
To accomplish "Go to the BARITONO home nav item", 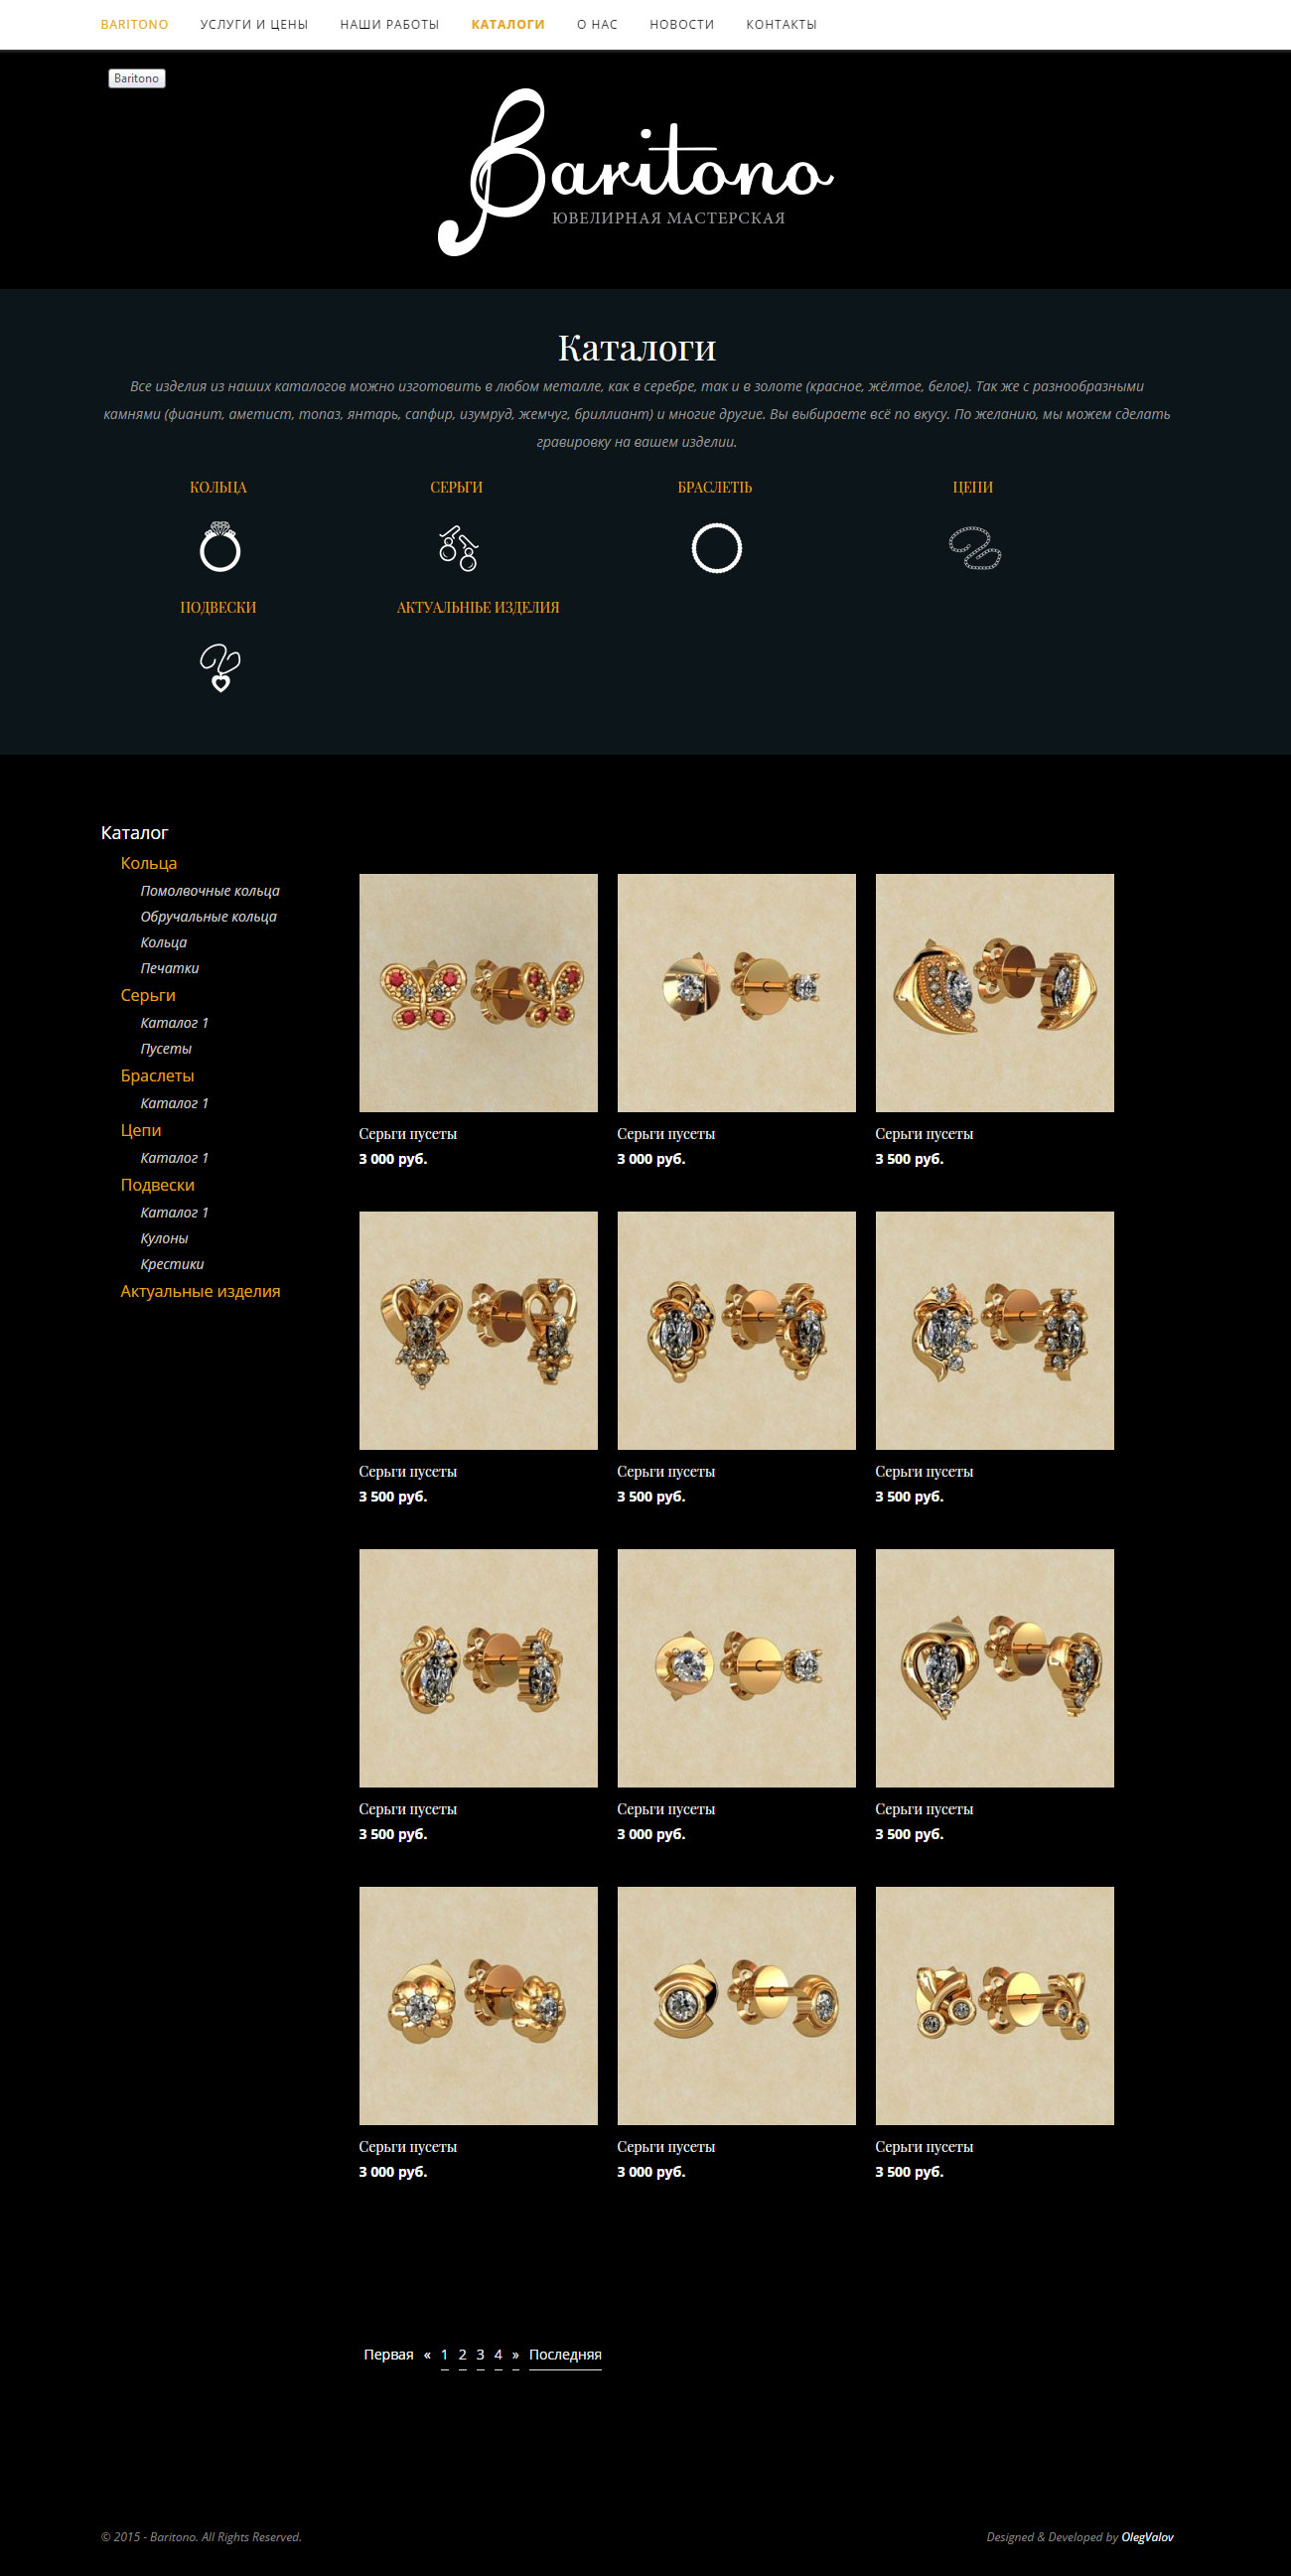I will 134,24.
